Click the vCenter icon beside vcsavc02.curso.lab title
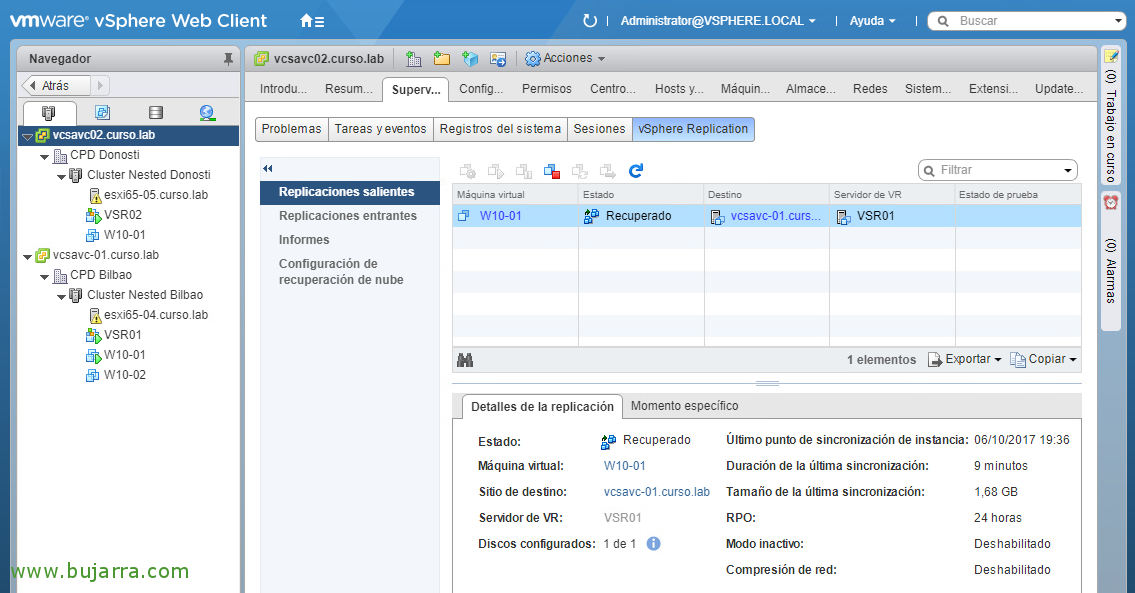 pos(261,59)
